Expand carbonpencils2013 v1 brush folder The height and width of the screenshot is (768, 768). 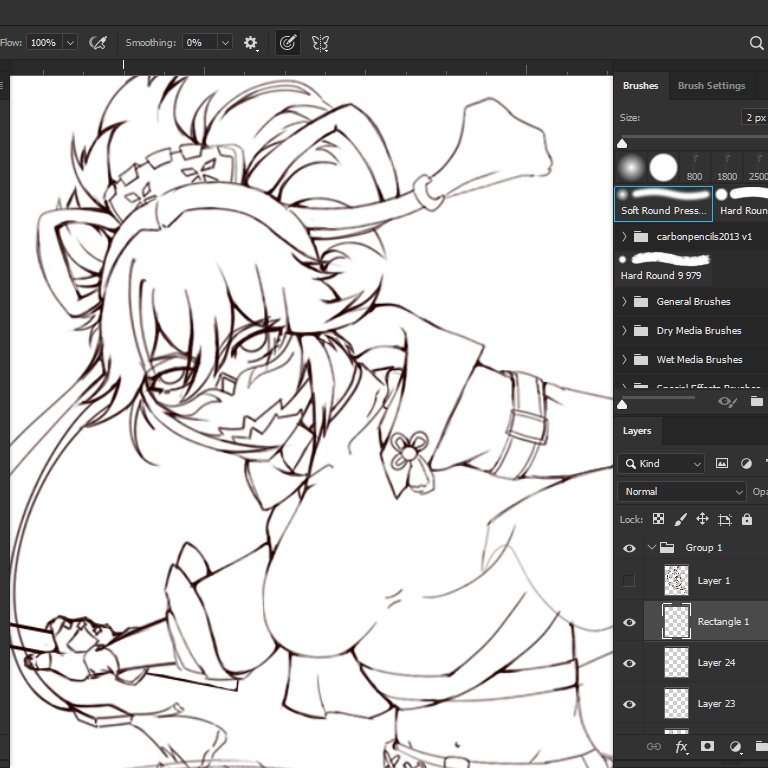[624, 237]
